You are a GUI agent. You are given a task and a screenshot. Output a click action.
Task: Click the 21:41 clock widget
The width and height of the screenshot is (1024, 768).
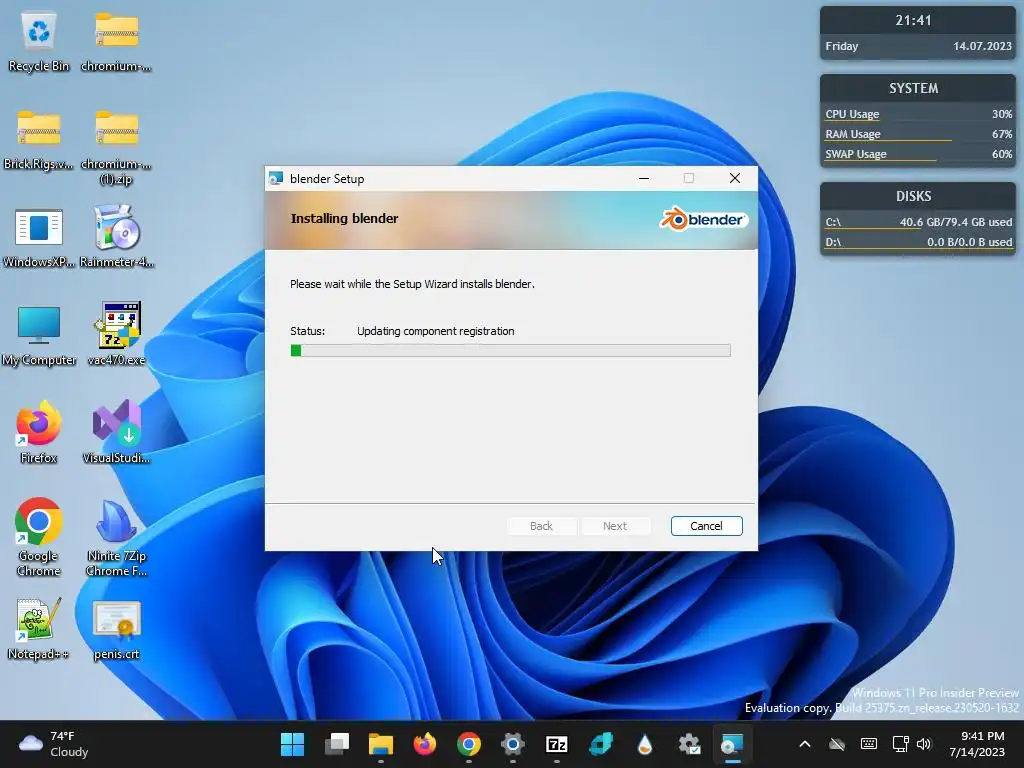pos(913,20)
